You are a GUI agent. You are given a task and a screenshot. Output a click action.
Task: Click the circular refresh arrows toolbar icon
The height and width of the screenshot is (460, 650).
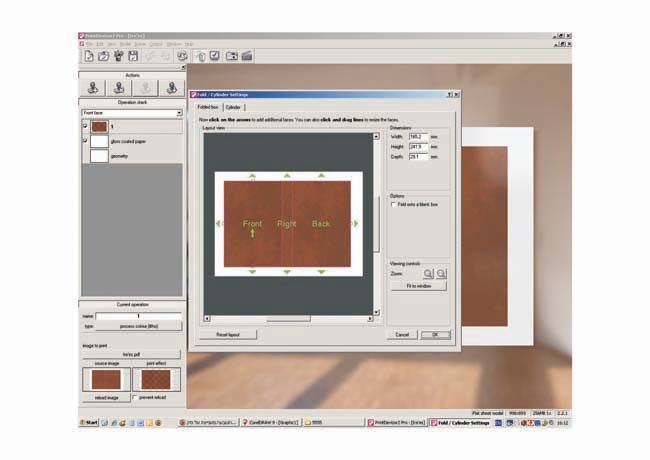[x=182, y=56]
